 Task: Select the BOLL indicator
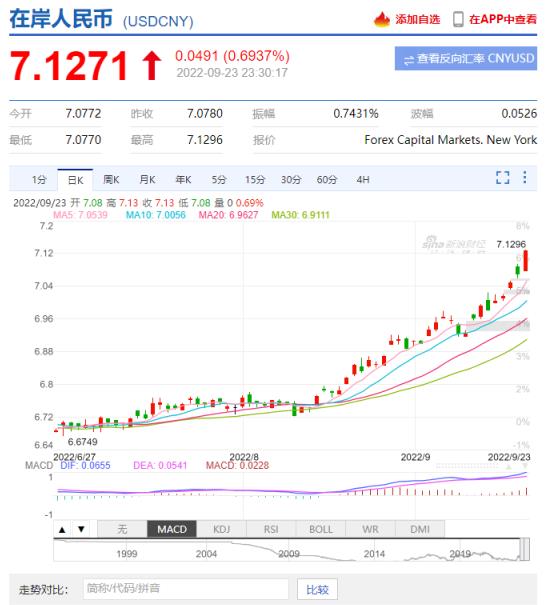(x=321, y=529)
